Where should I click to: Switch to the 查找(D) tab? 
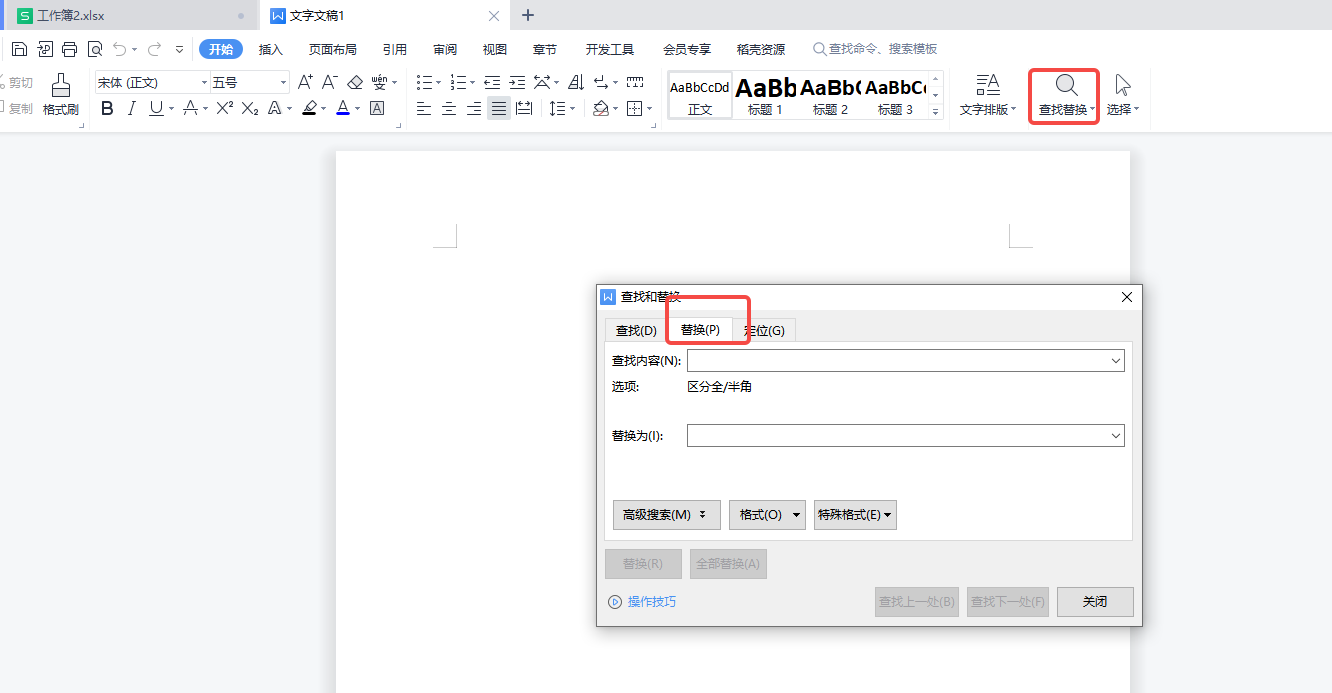tap(636, 330)
